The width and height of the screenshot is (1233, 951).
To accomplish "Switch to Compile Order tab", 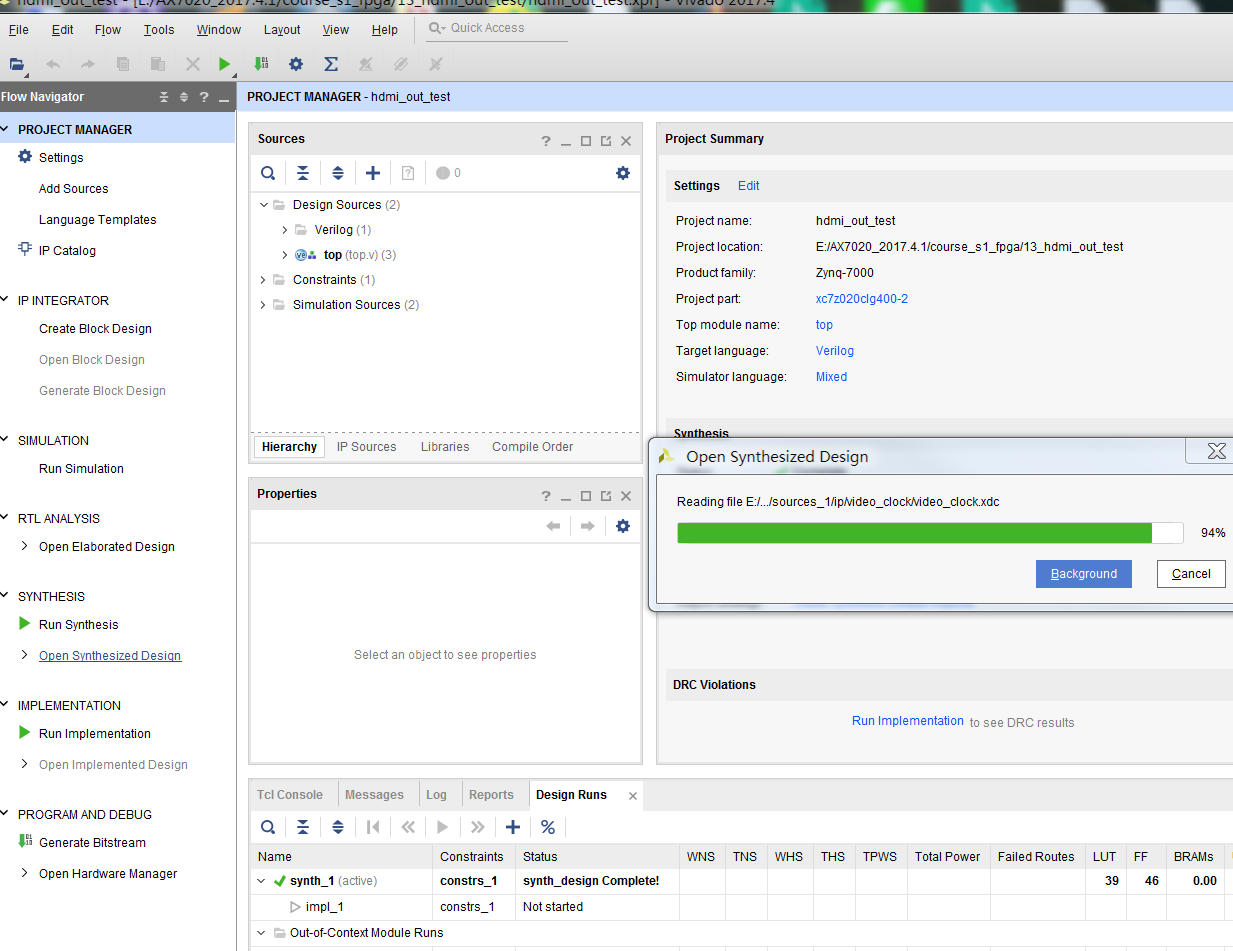I will pos(533,447).
